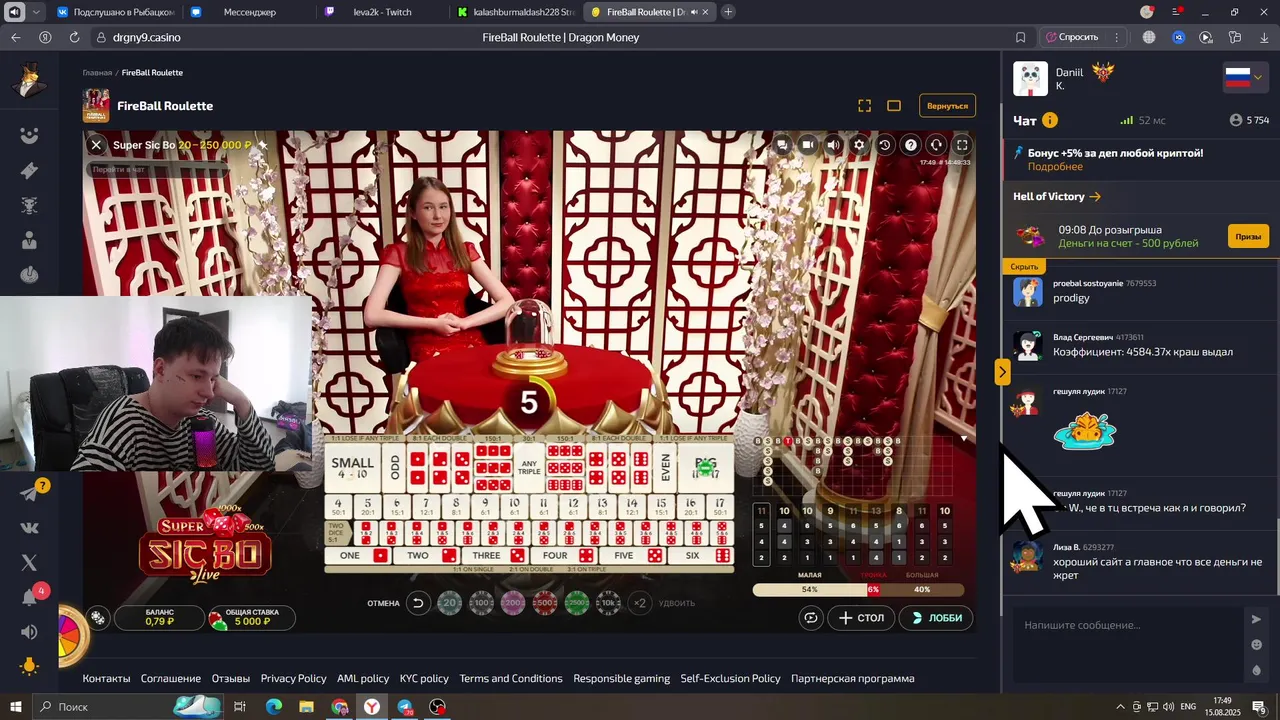This screenshot has height=720, width=1280.
Task: Bet on total 17 field
Action: click(x=719, y=506)
